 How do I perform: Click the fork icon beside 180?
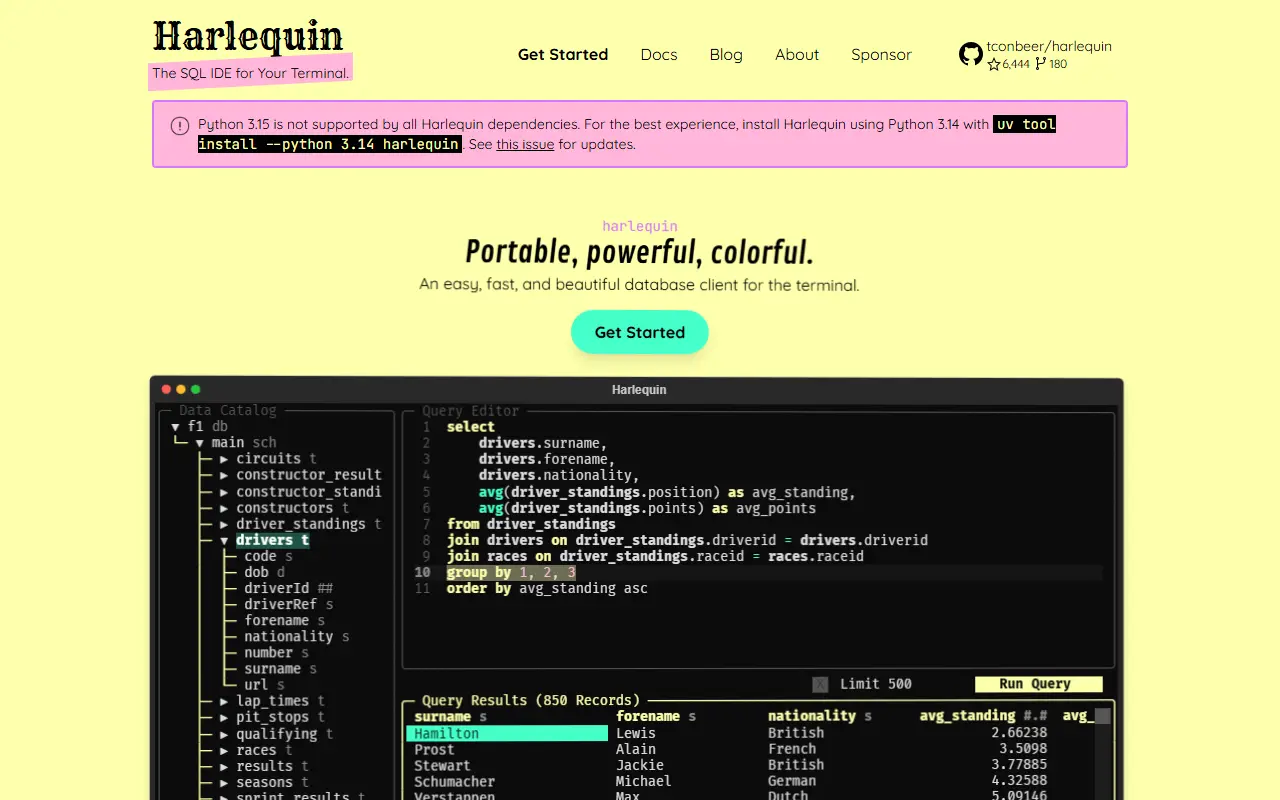[x=1040, y=64]
